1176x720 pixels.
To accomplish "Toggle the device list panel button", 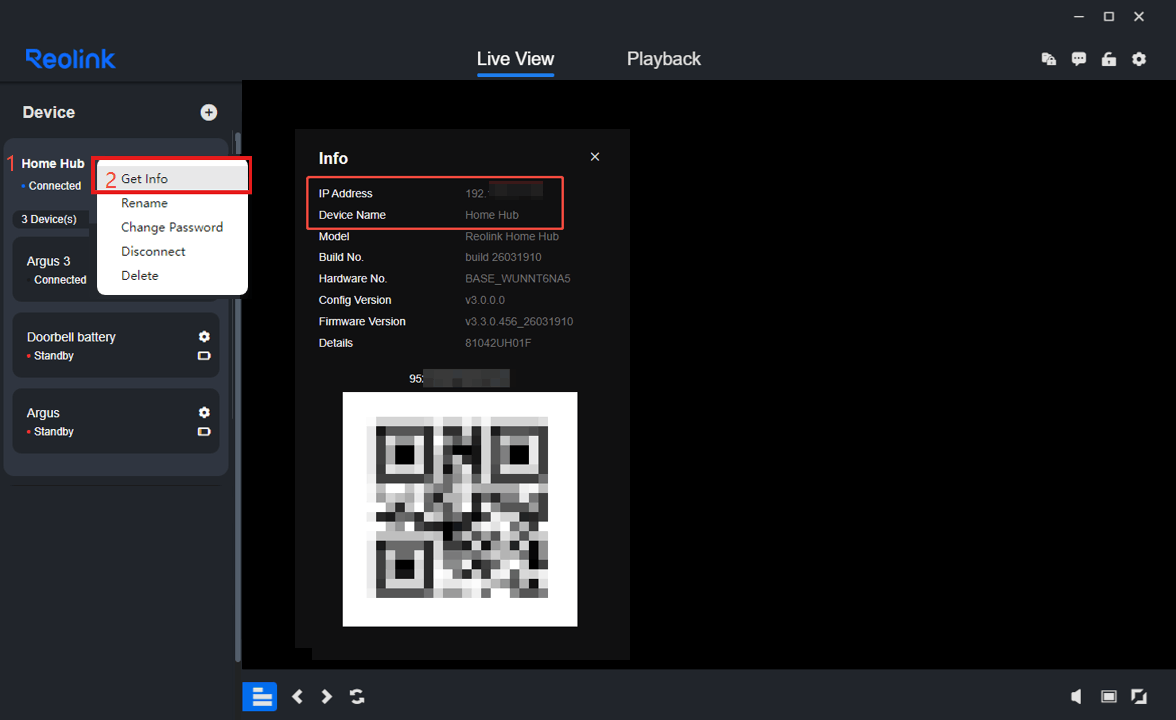I will [x=260, y=697].
